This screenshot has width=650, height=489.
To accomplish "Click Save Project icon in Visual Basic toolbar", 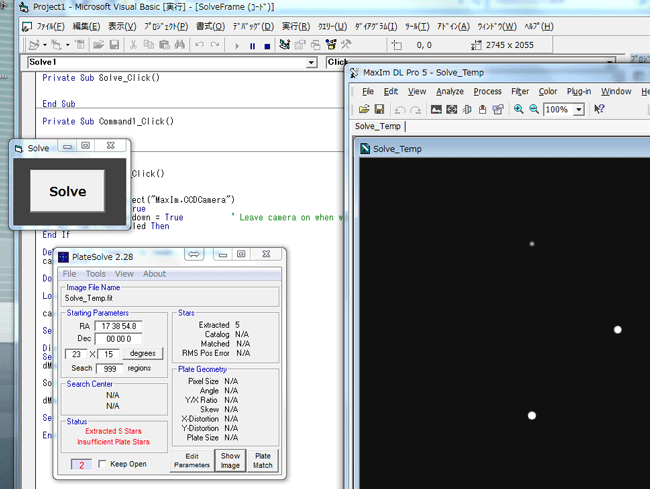I will 114,45.
